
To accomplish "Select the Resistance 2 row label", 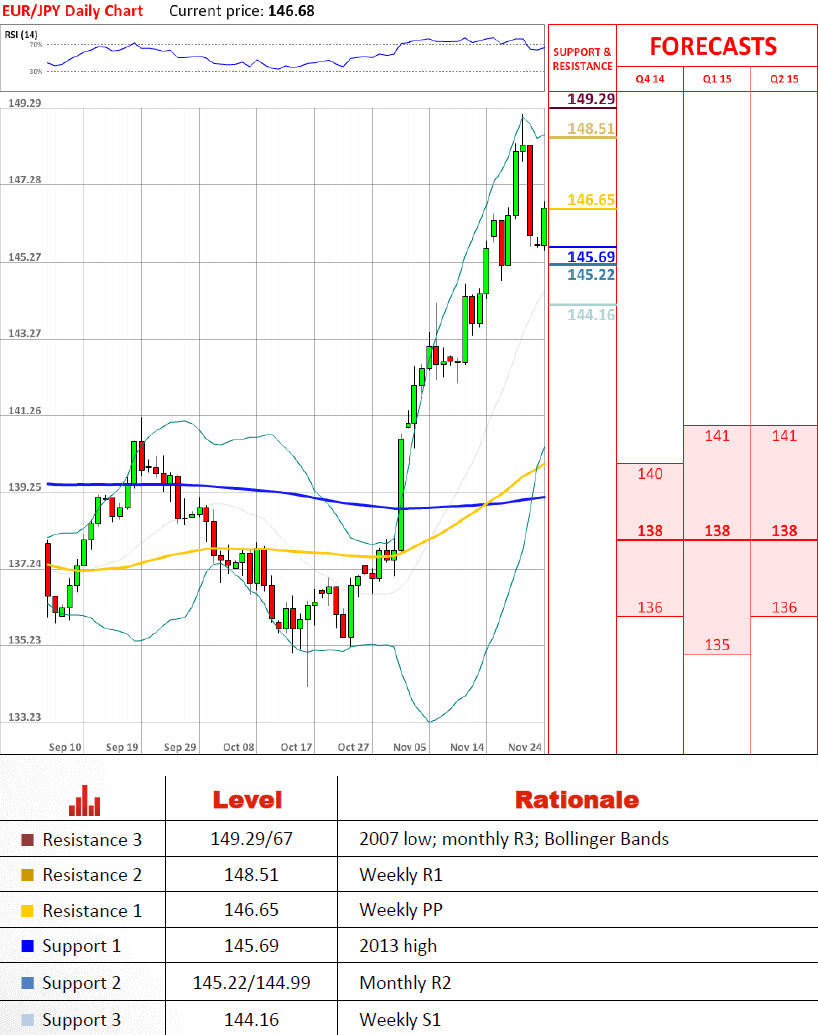I will pyautogui.click(x=92, y=875).
